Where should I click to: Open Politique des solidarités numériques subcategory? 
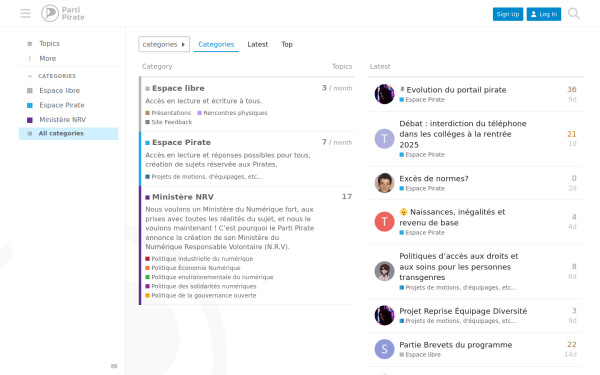click(x=201, y=286)
